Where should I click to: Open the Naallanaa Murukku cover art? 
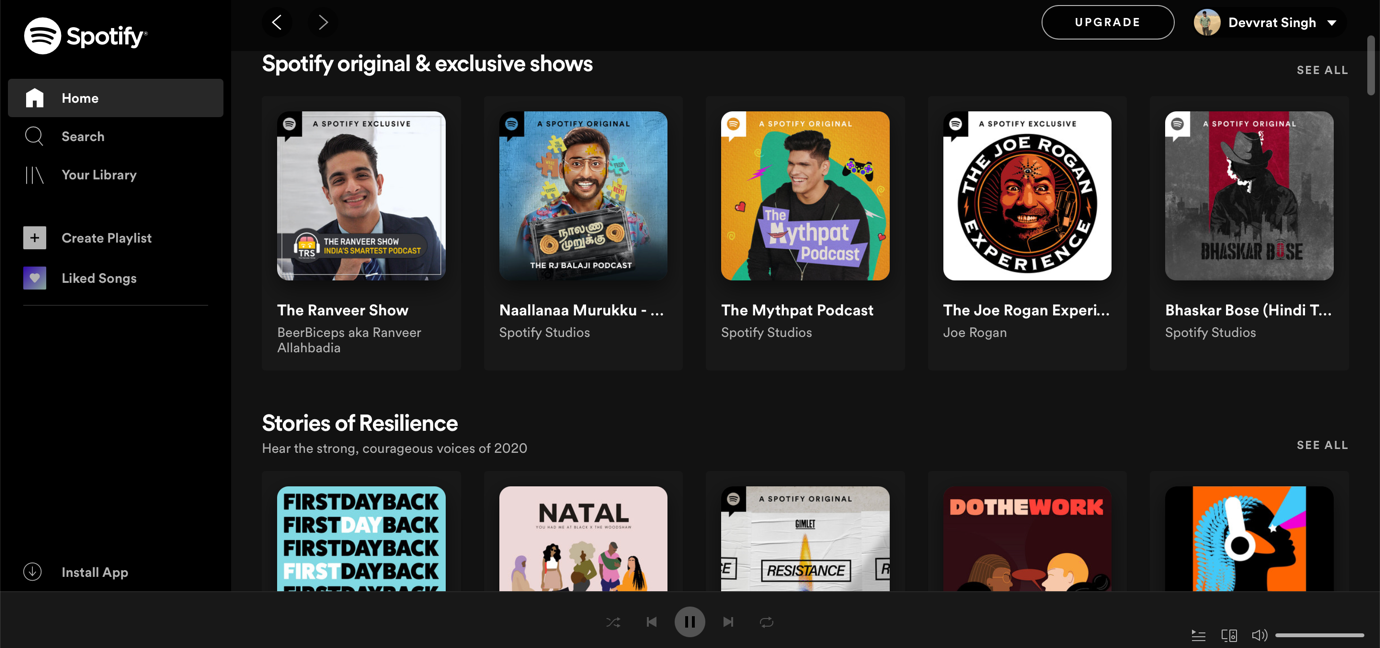583,196
